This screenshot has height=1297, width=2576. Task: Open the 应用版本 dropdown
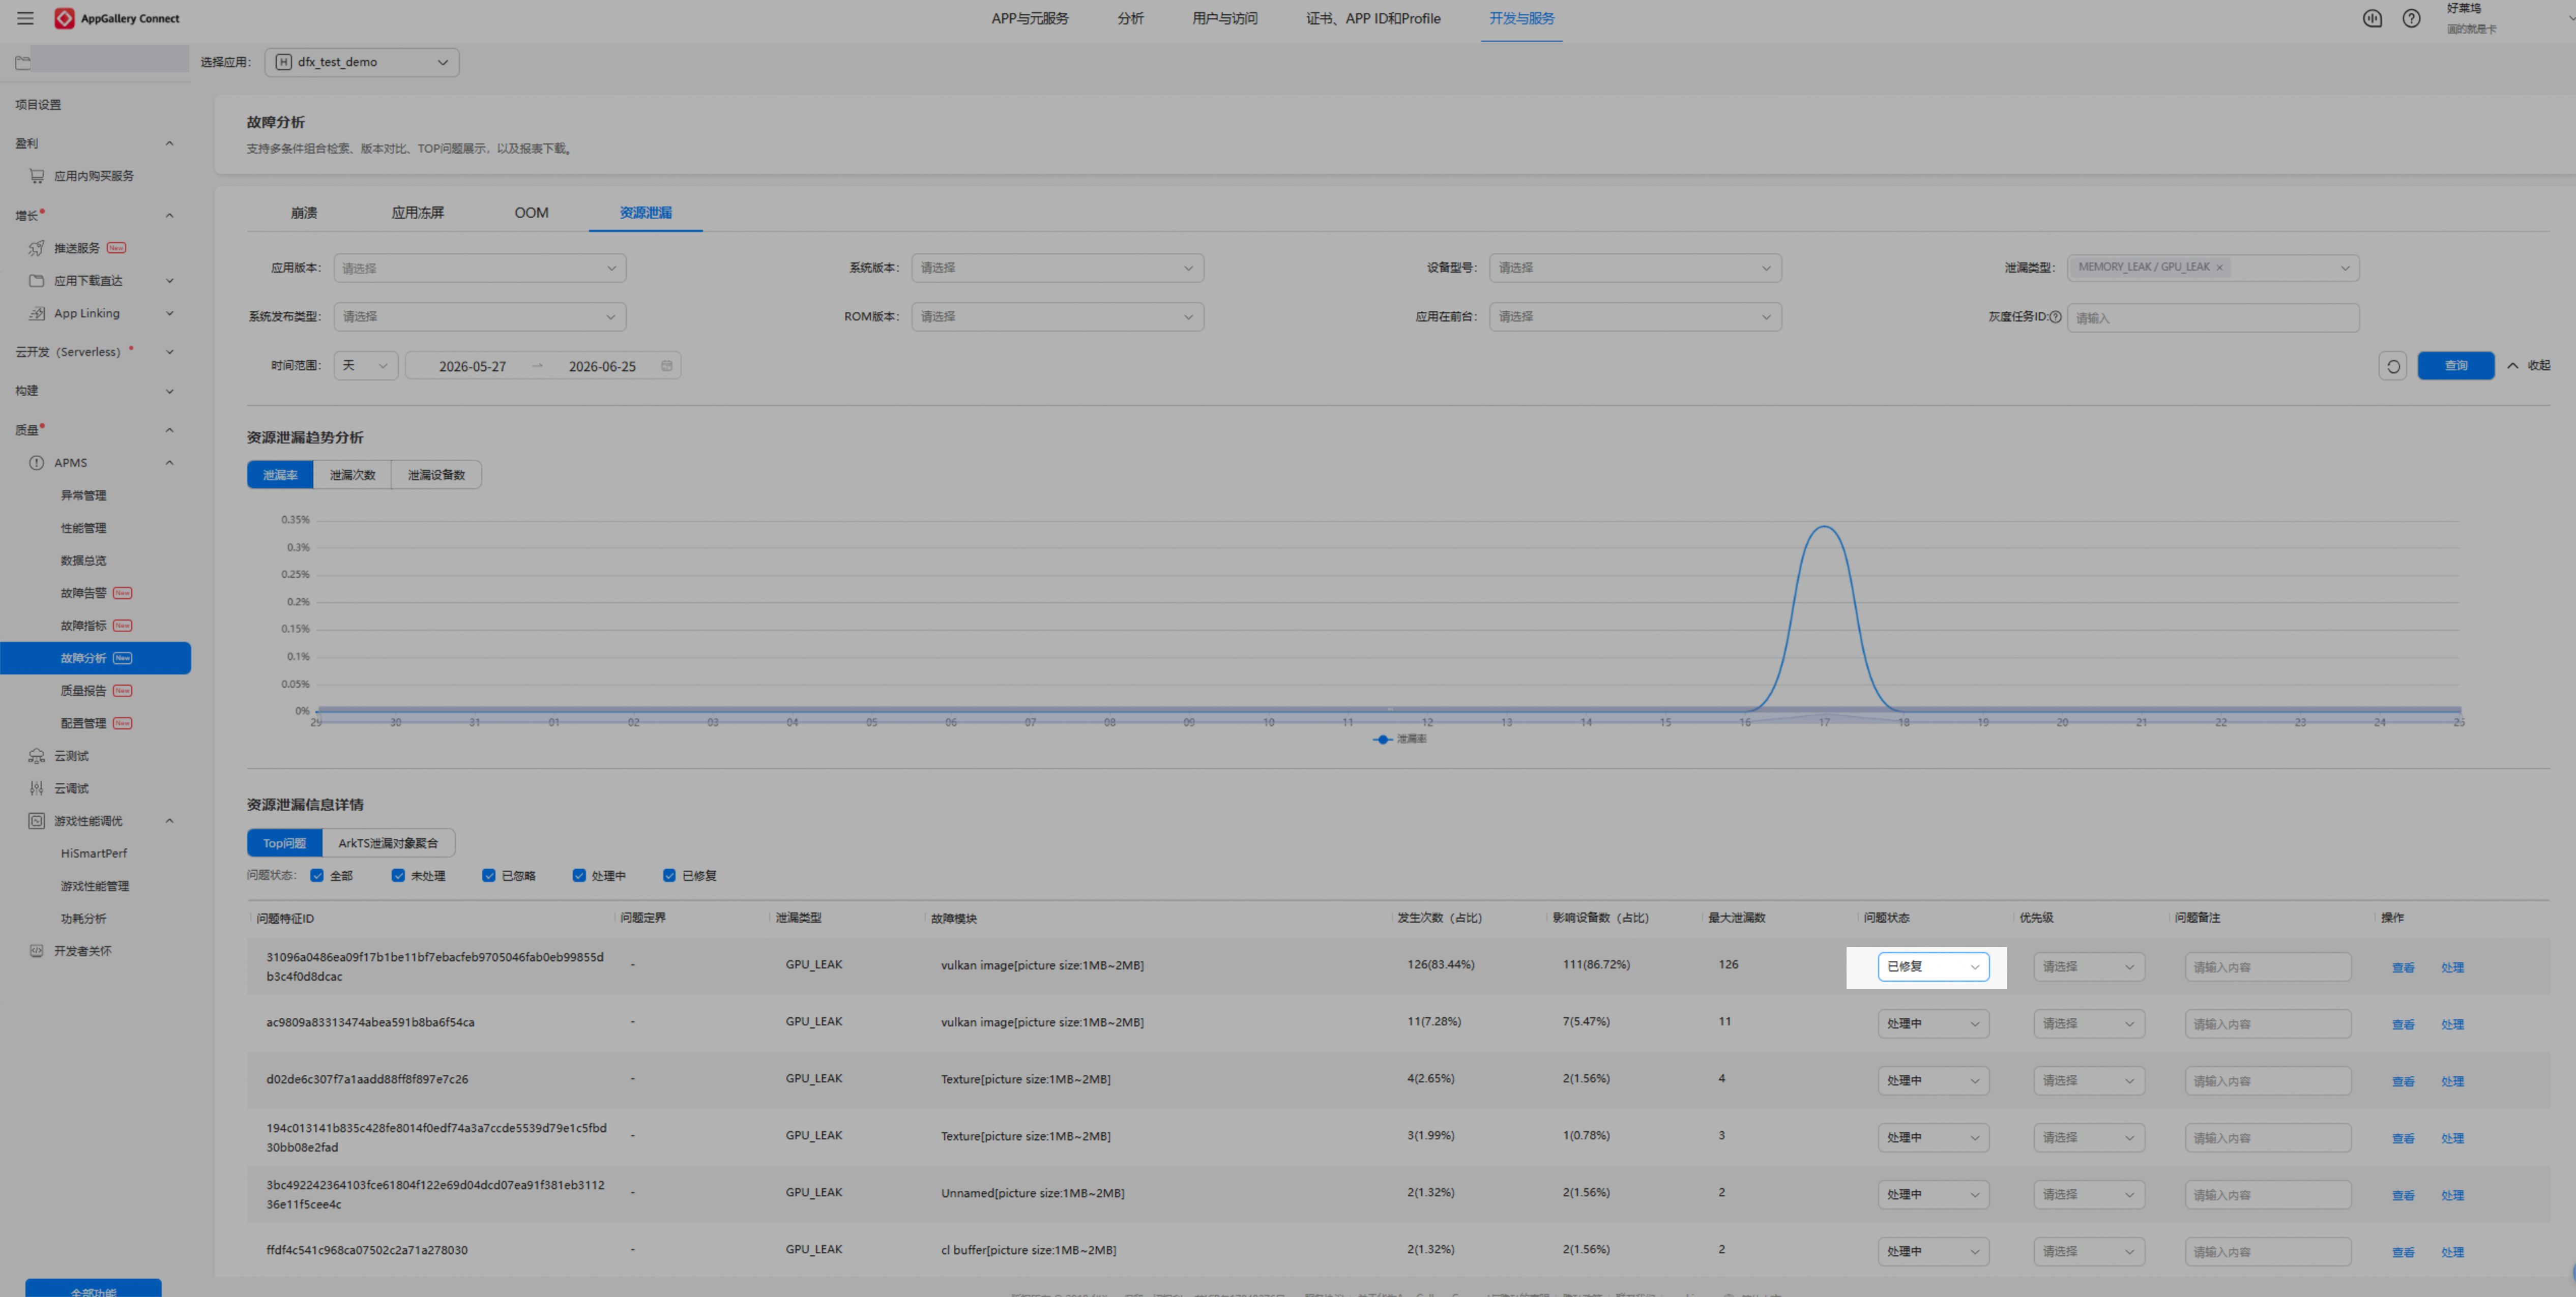coord(480,268)
